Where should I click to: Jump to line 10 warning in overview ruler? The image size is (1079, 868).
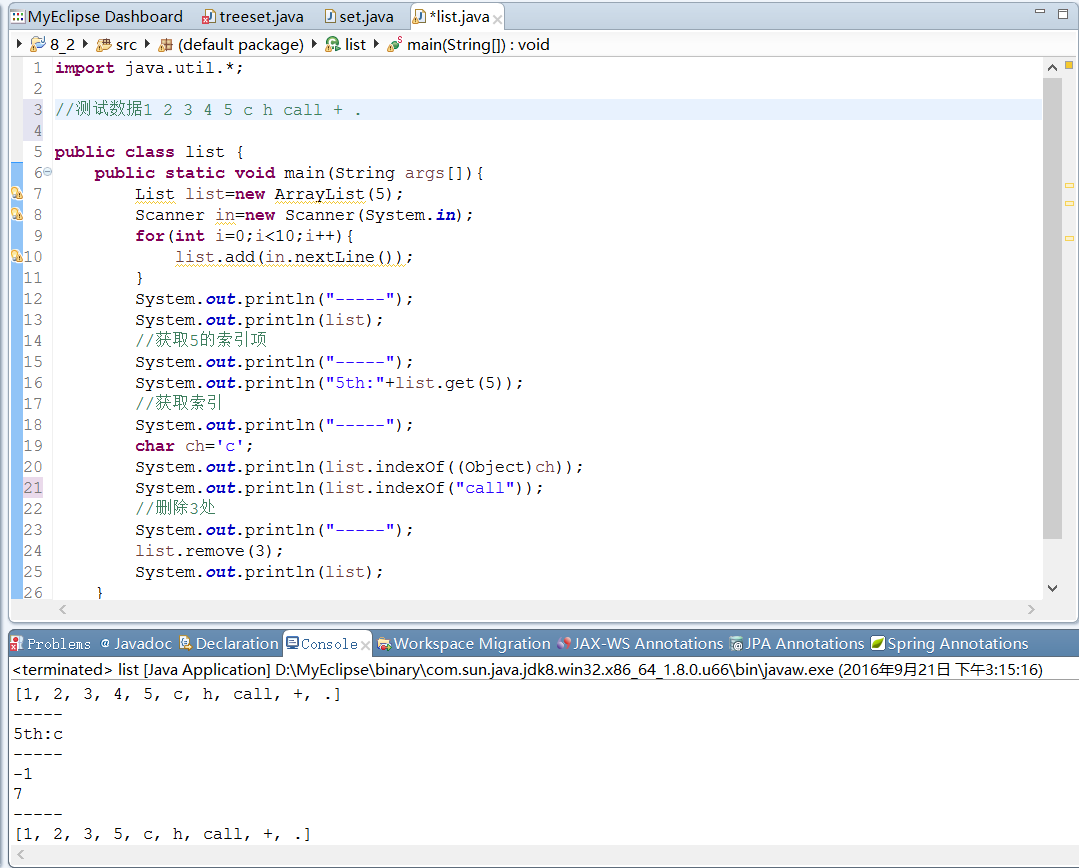1069,238
